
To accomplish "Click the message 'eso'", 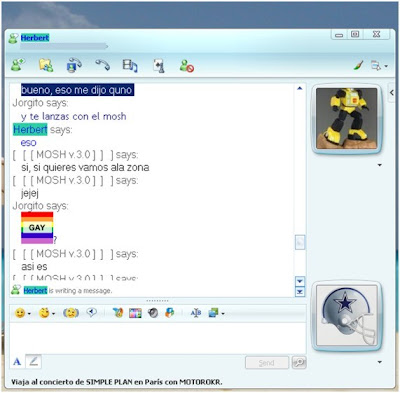I will [28, 143].
